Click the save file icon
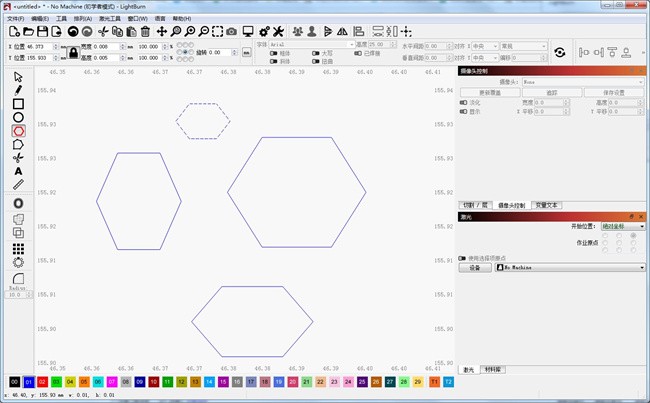Image resolution: width=650 pixels, height=403 pixels. point(43,32)
